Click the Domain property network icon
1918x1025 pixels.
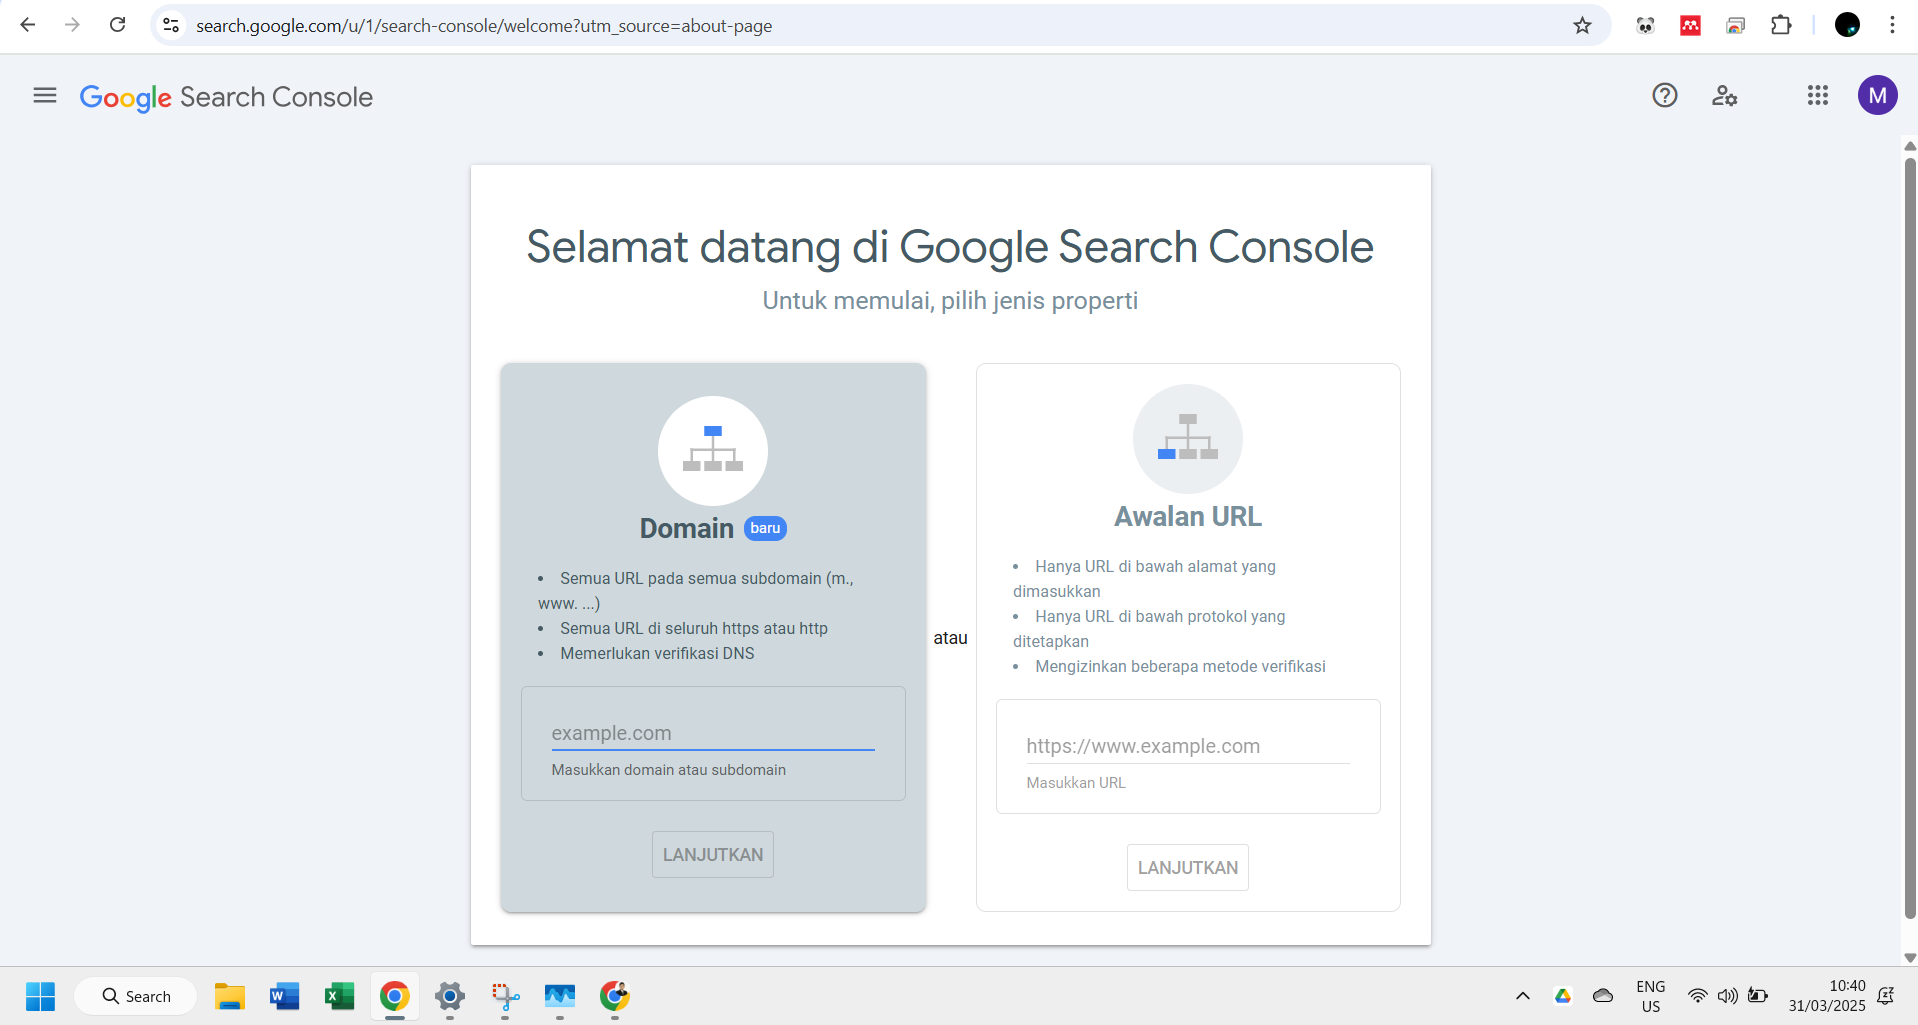pos(713,451)
